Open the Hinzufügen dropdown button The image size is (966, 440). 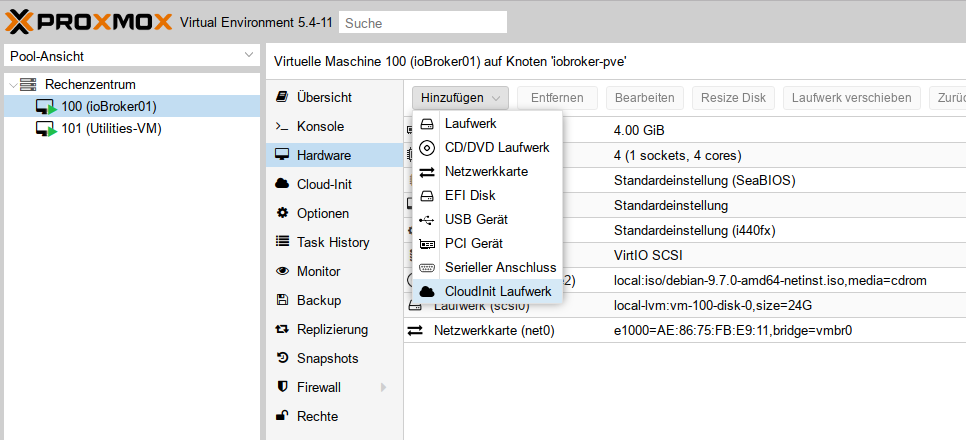(x=460, y=98)
